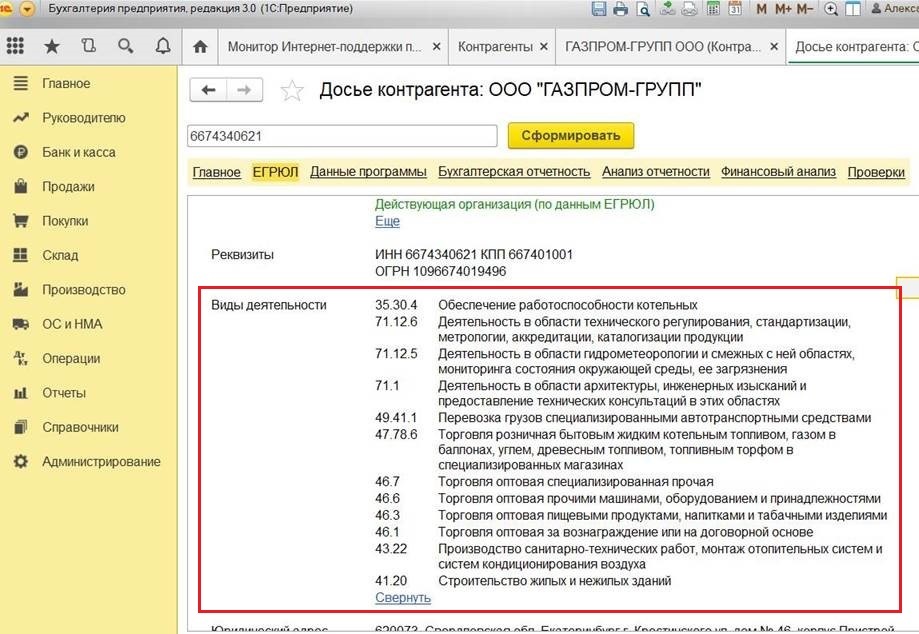Open Favorites star in top panel
This screenshot has height=634, width=919.
pos(52,46)
